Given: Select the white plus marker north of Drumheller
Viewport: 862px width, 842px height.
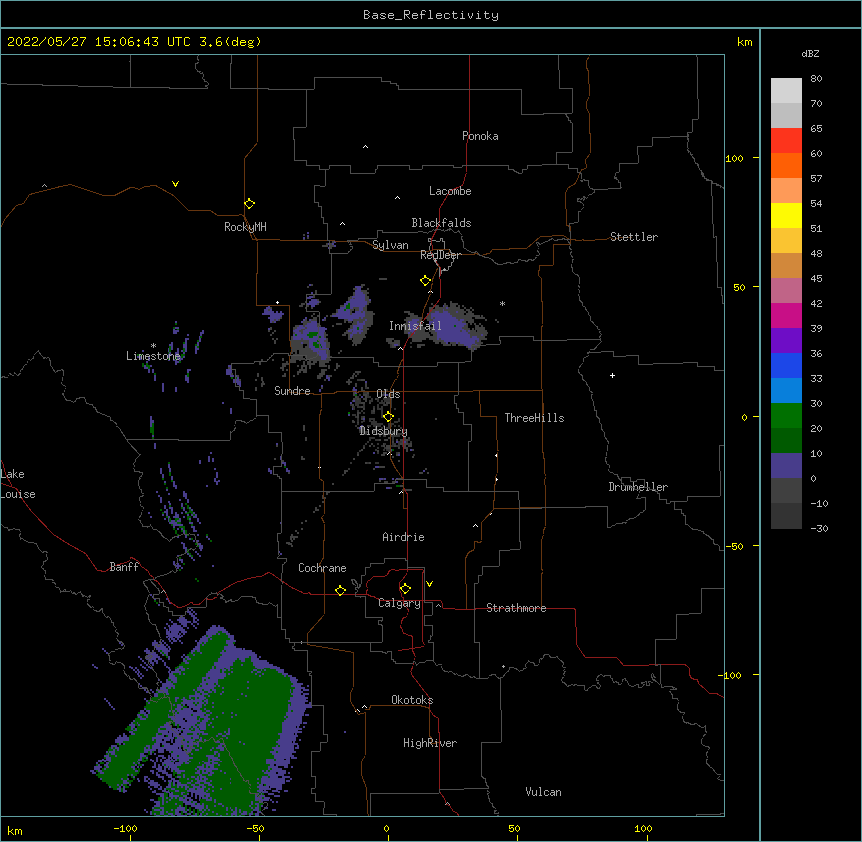Looking at the screenshot, I should (x=612, y=375).
